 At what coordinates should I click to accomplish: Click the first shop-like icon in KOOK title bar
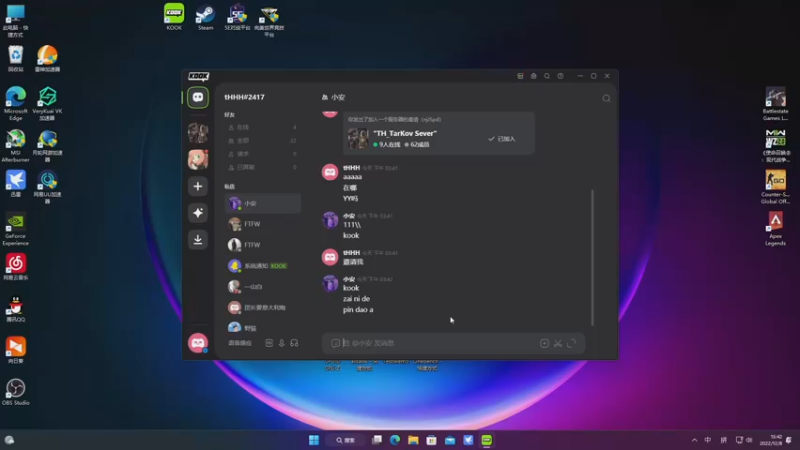point(520,76)
